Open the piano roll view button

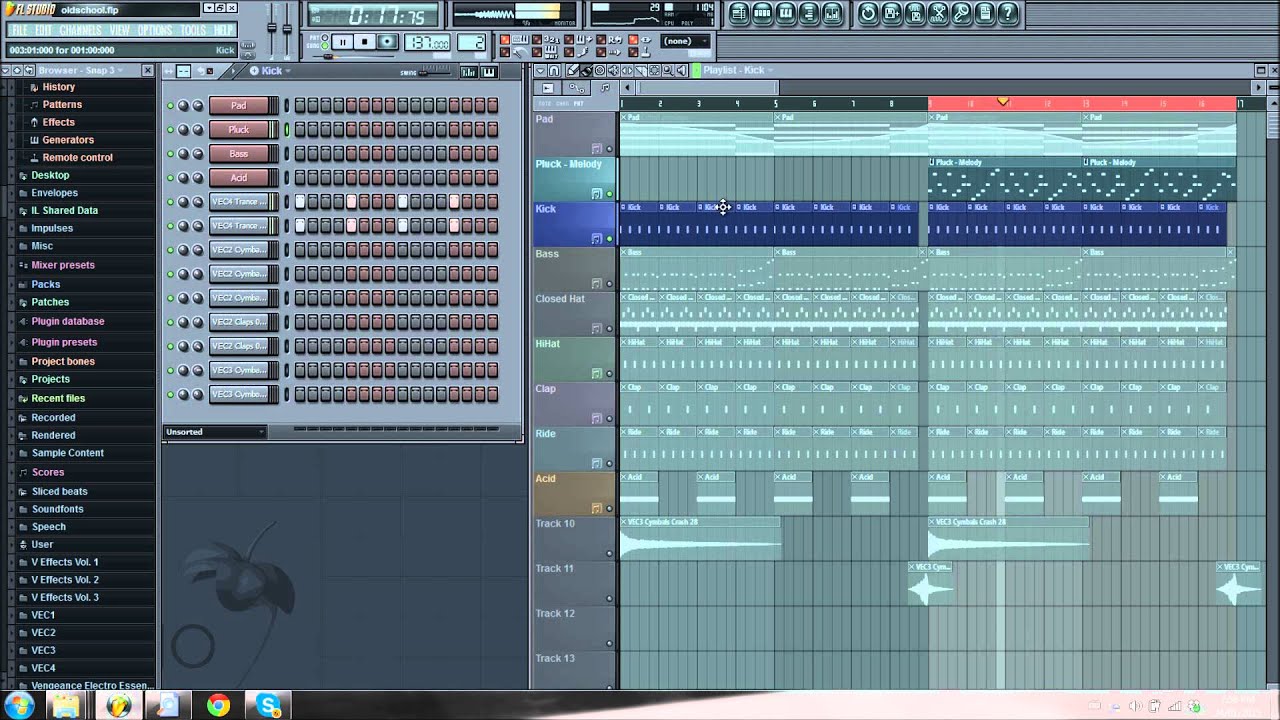click(786, 14)
